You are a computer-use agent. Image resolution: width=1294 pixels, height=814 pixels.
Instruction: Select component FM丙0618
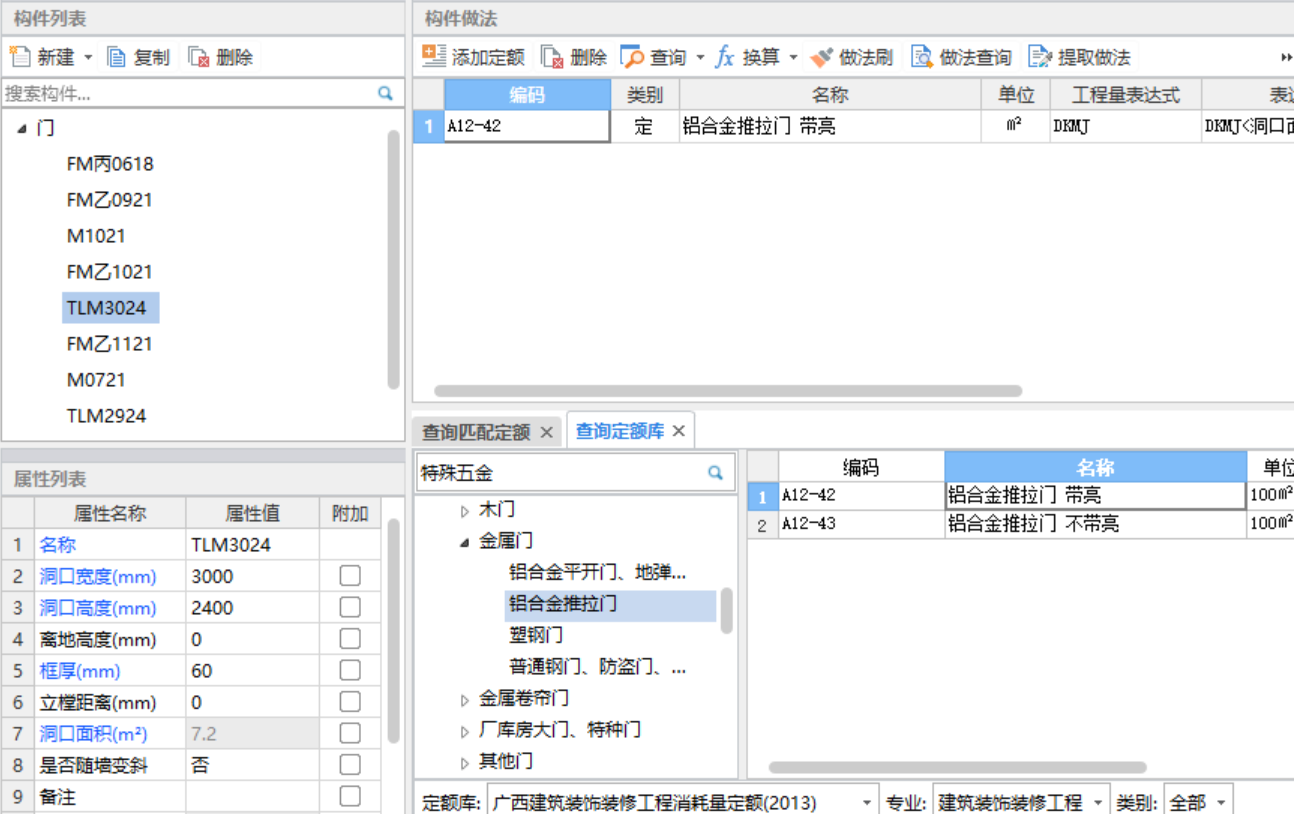(110, 164)
